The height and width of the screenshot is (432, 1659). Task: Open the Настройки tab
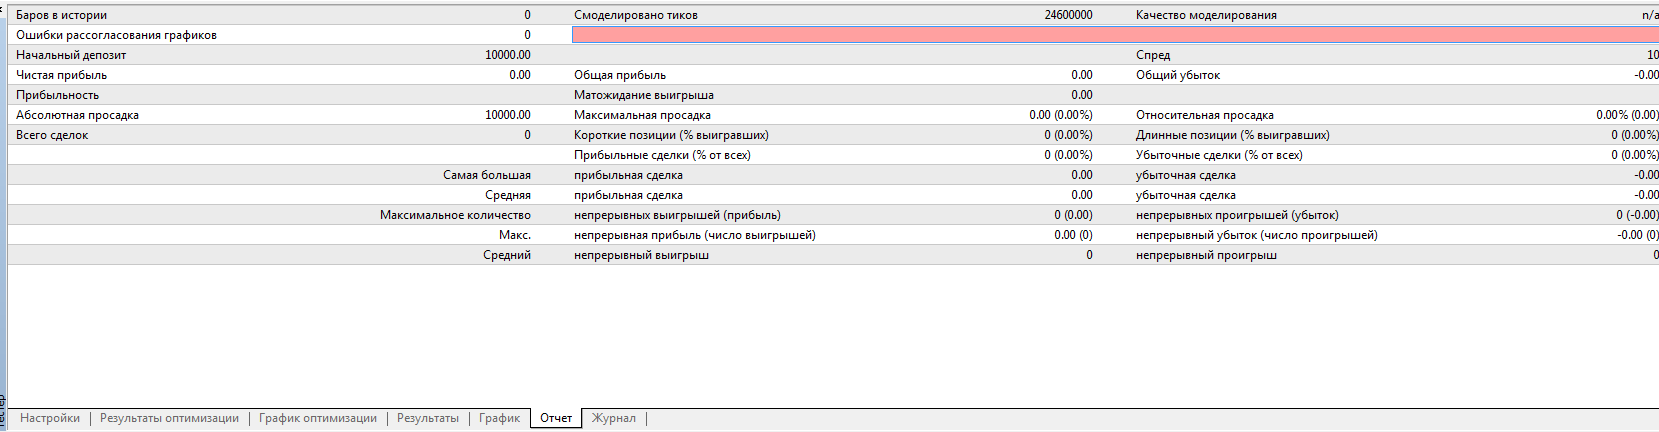pos(50,418)
